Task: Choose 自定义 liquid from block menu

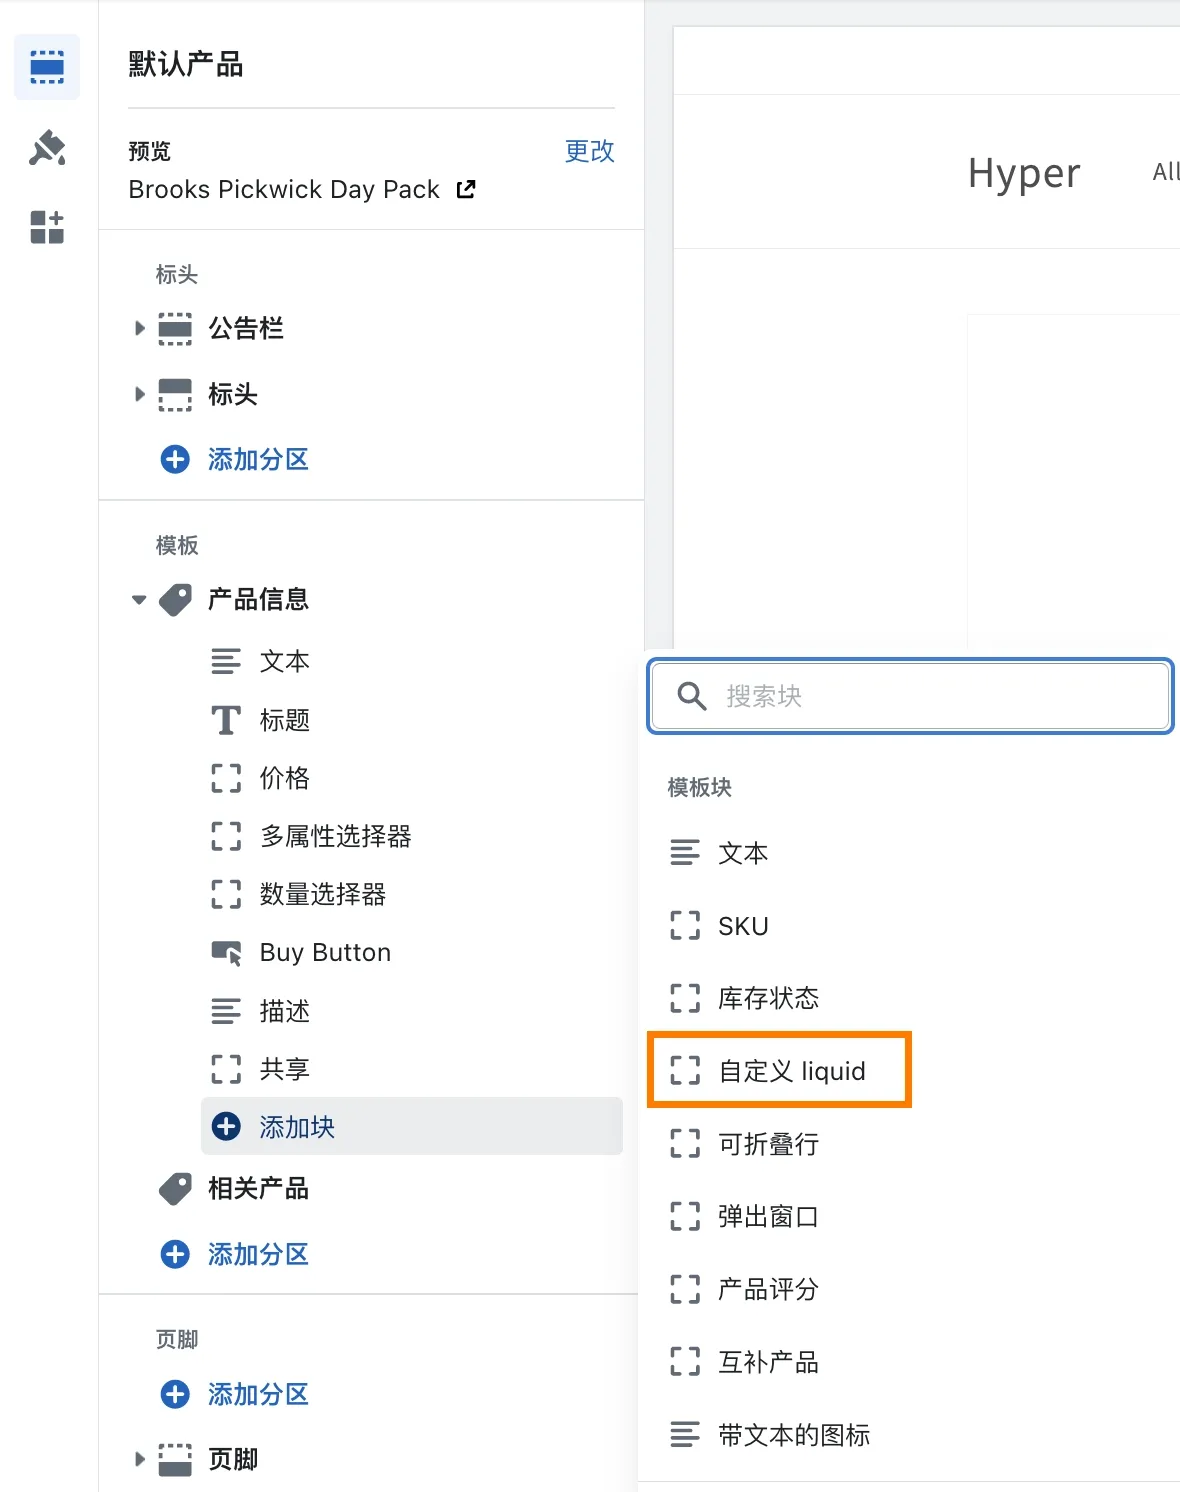Action: (x=791, y=1070)
